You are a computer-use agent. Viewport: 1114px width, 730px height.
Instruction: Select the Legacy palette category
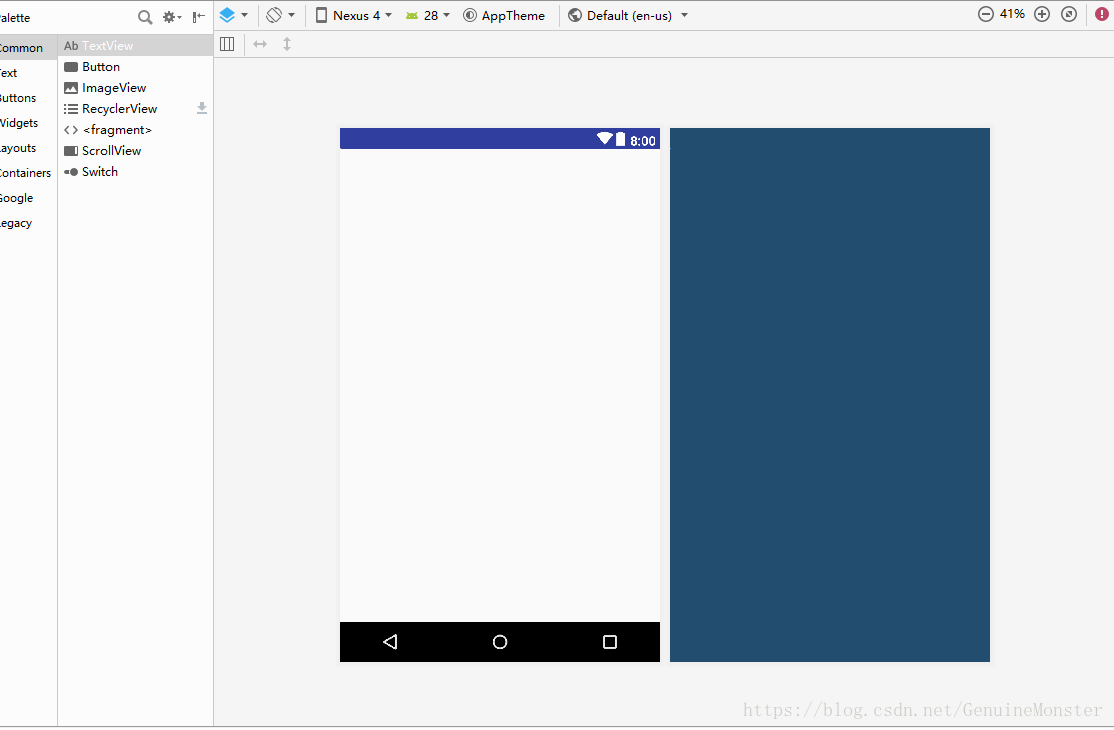coord(28,223)
